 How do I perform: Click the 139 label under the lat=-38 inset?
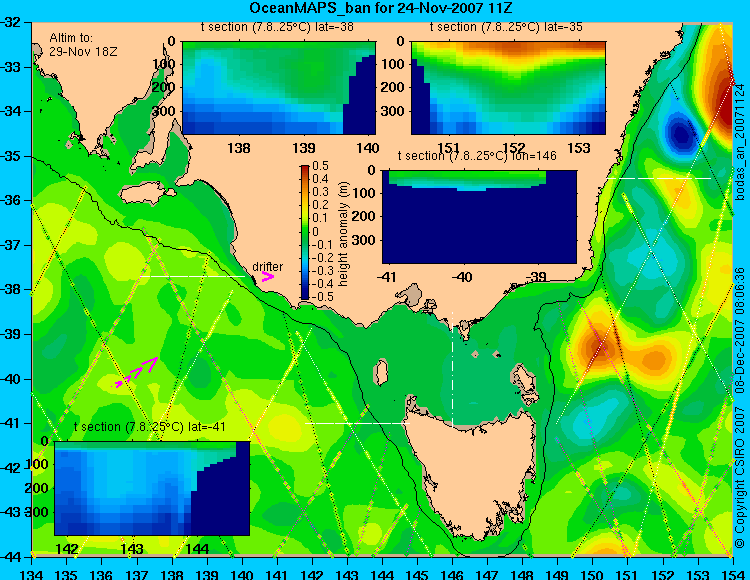coord(304,148)
